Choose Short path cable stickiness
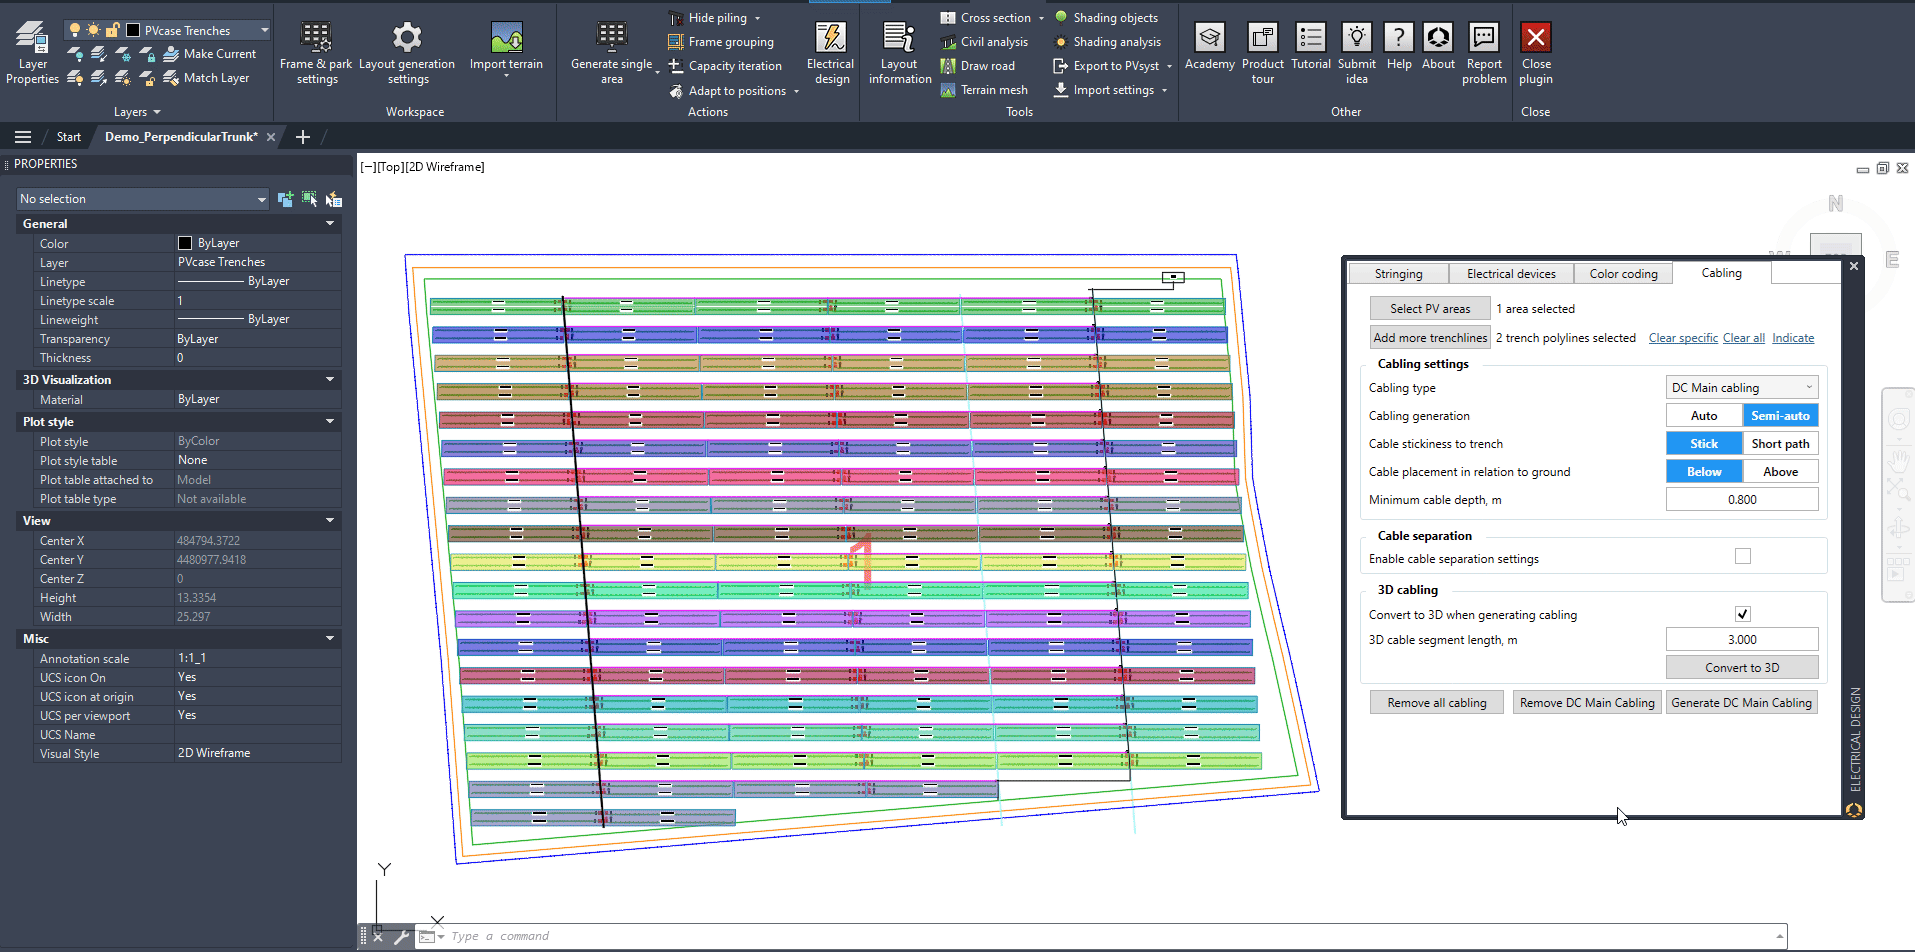Image resolution: width=1915 pixels, height=952 pixels. [x=1780, y=444]
